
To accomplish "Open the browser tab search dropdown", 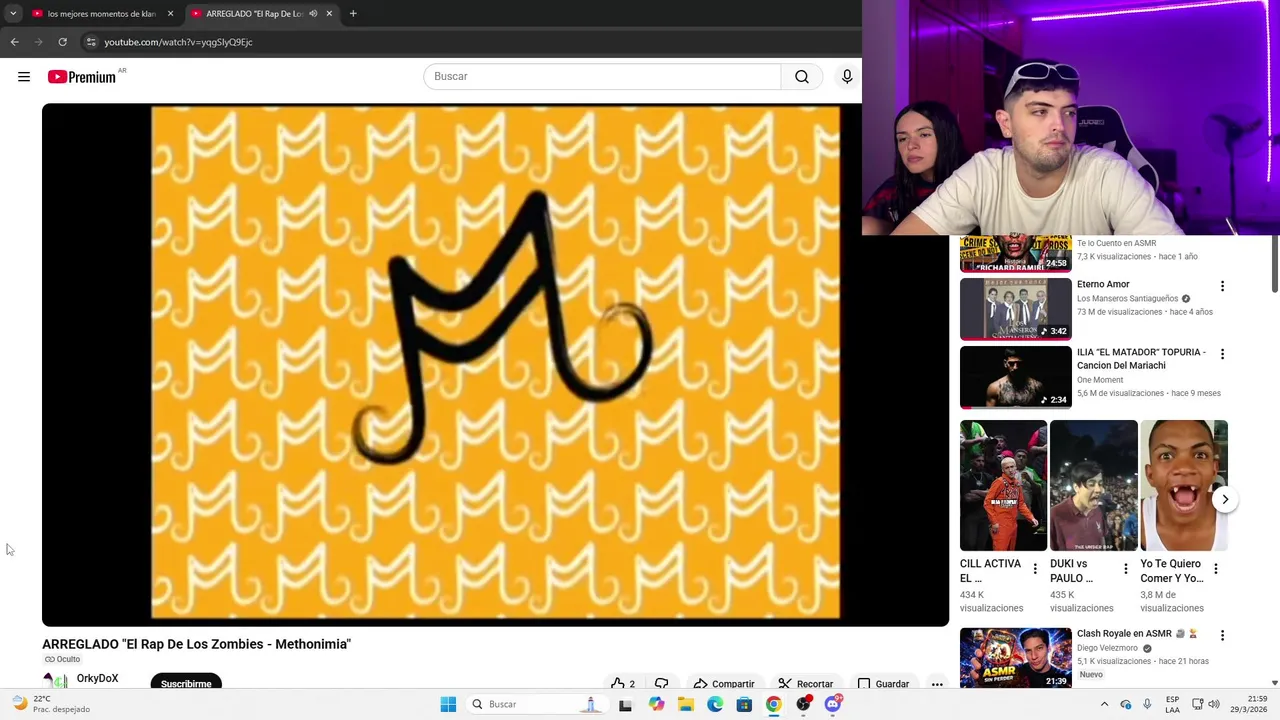I will 12,13.
